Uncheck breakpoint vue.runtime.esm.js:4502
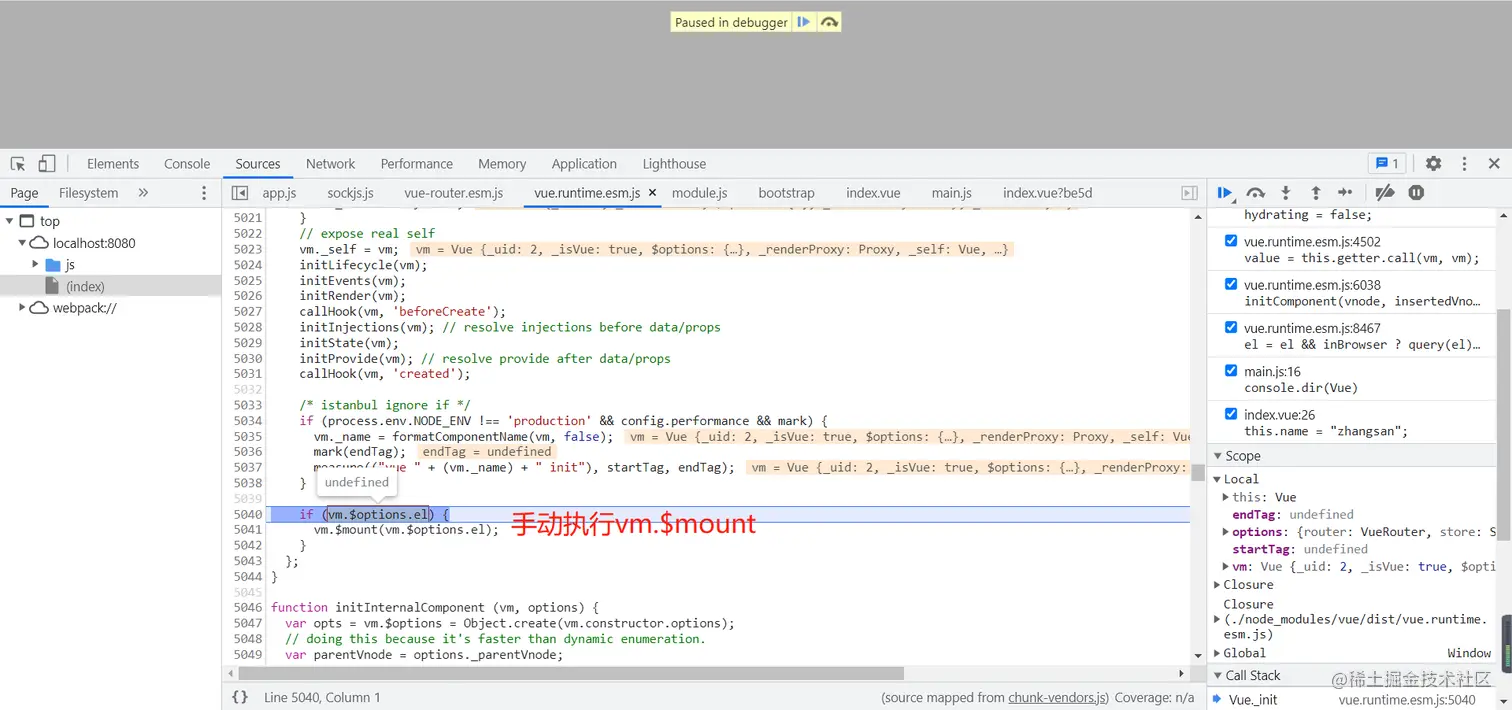Image resolution: width=1512 pixels, height=710 pixels. [x=1231, y=241]
